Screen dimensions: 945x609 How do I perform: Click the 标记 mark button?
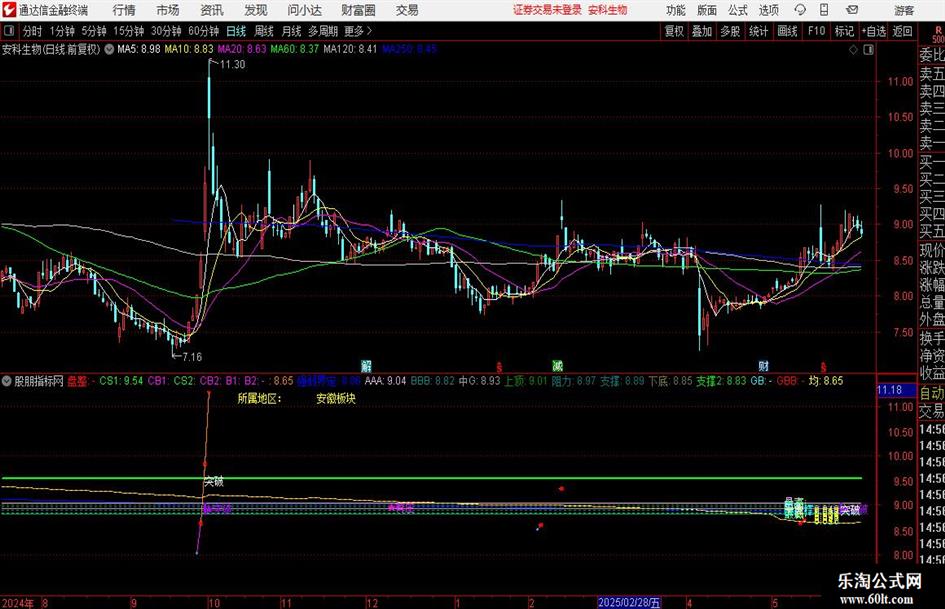(844, 31)
